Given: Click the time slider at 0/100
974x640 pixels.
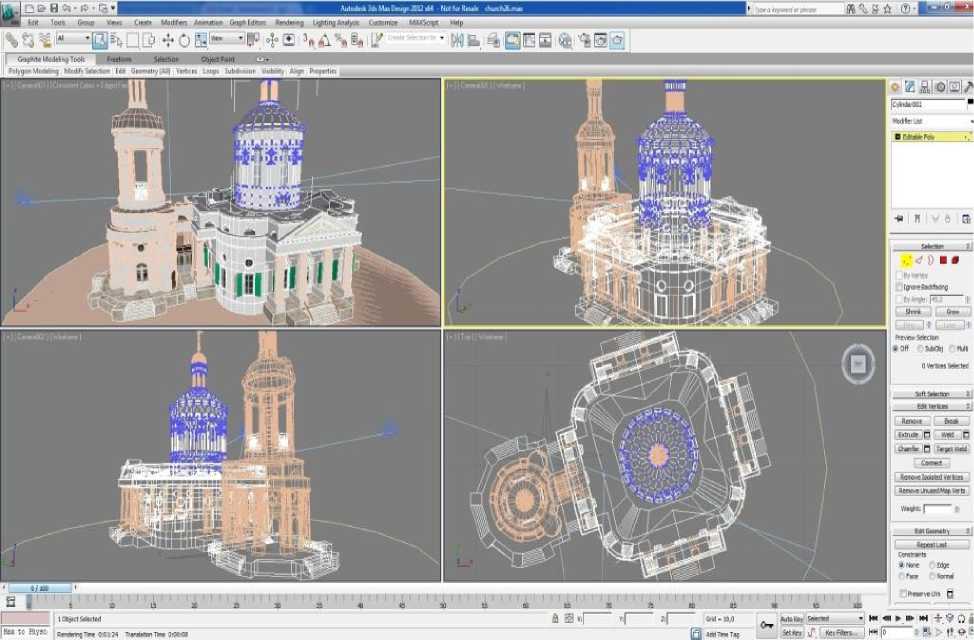Looking at the screenshot, I should tap(40, 588).
